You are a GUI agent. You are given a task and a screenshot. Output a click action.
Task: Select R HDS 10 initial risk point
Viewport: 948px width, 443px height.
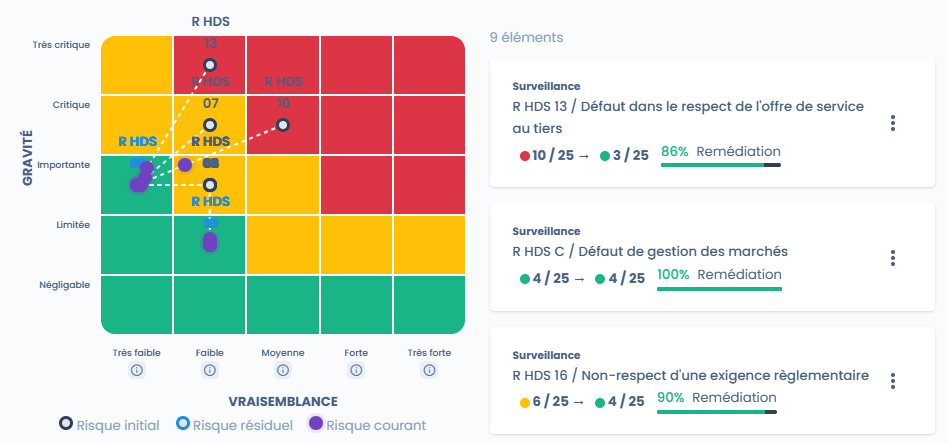click(283, 125)
